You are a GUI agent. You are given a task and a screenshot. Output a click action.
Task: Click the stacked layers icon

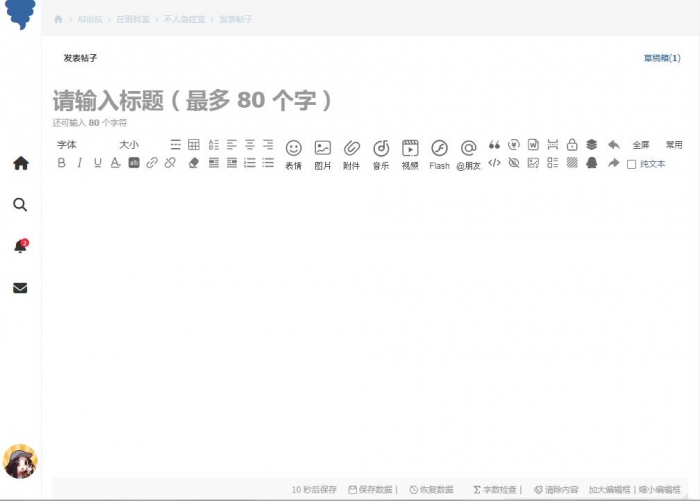592,145
